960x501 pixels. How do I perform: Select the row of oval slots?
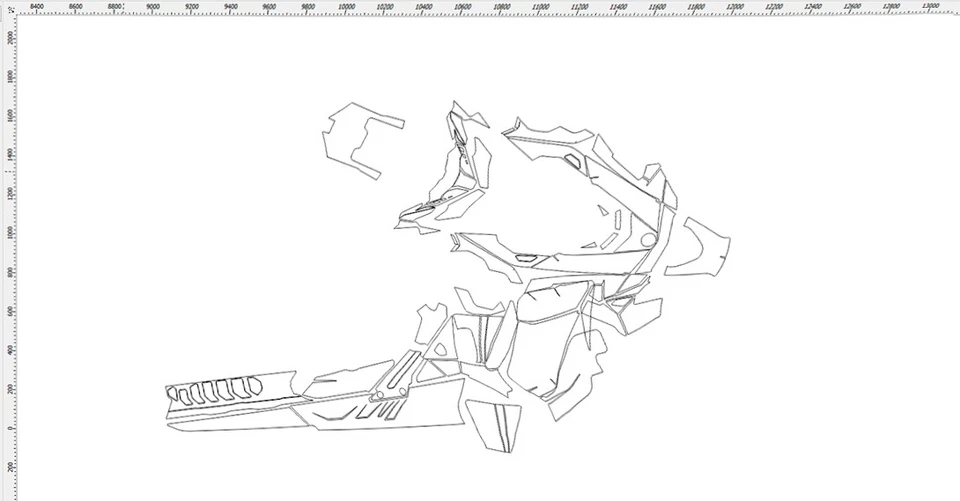(215, 388)
